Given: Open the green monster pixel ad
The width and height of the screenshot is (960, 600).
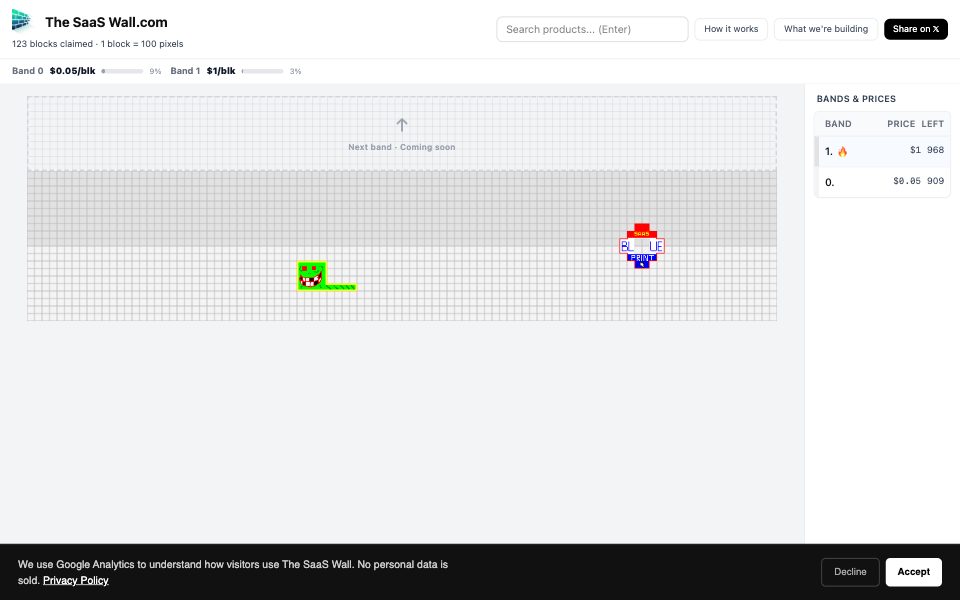Looking at the screenshot, I should click(x=312, y=276).
